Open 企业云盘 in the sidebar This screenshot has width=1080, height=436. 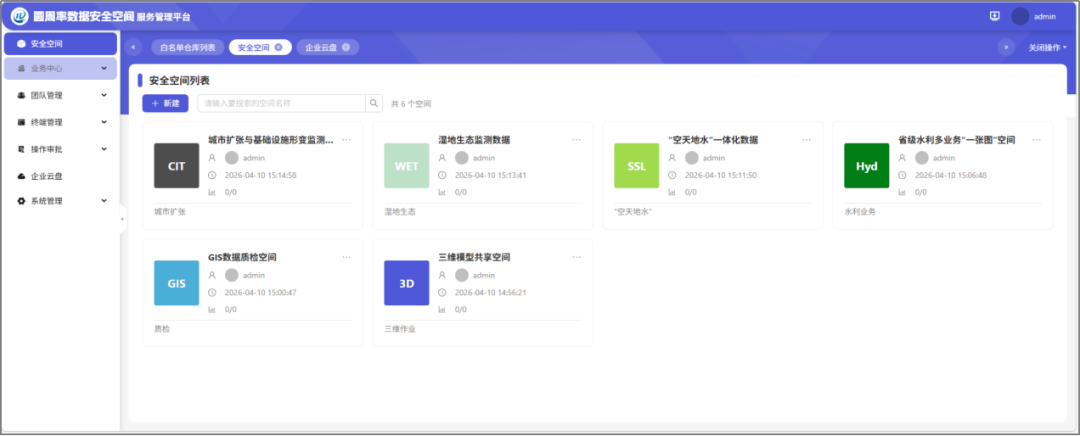point(47,176)
